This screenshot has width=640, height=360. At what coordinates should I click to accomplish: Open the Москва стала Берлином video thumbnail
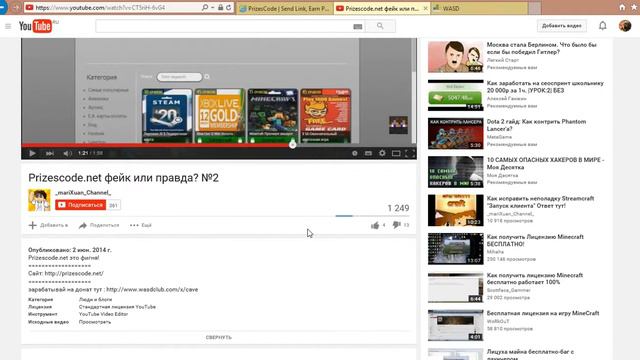tap(456, 56)
